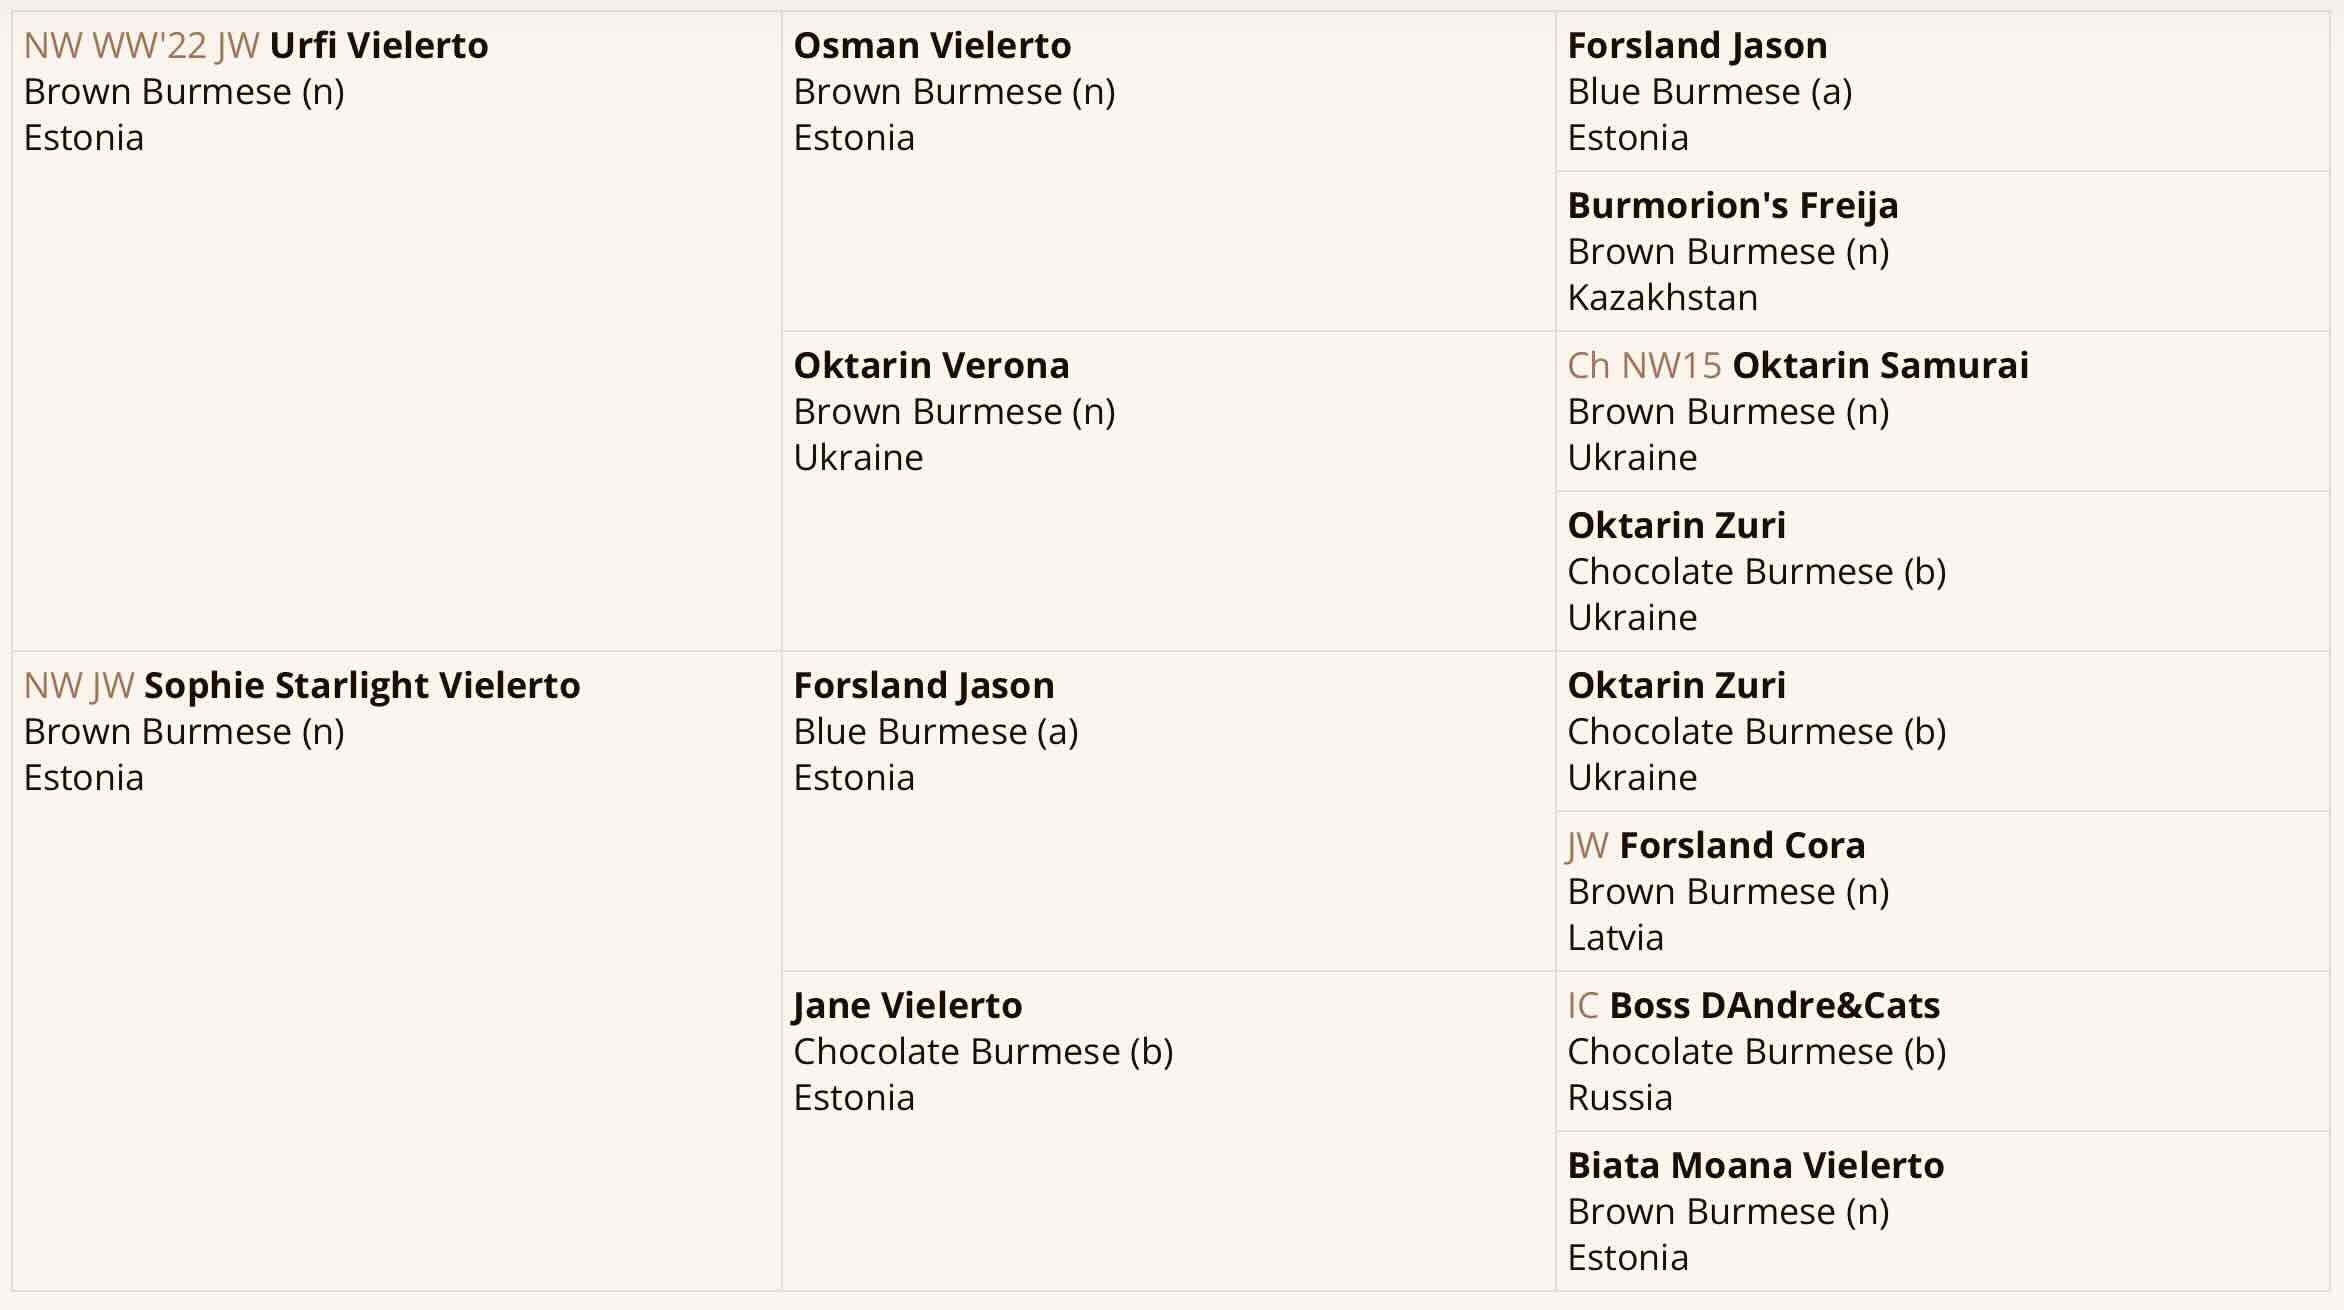Select Forsland Jason in second column
Screen dimensions: 2344x1310
point(924,686)
